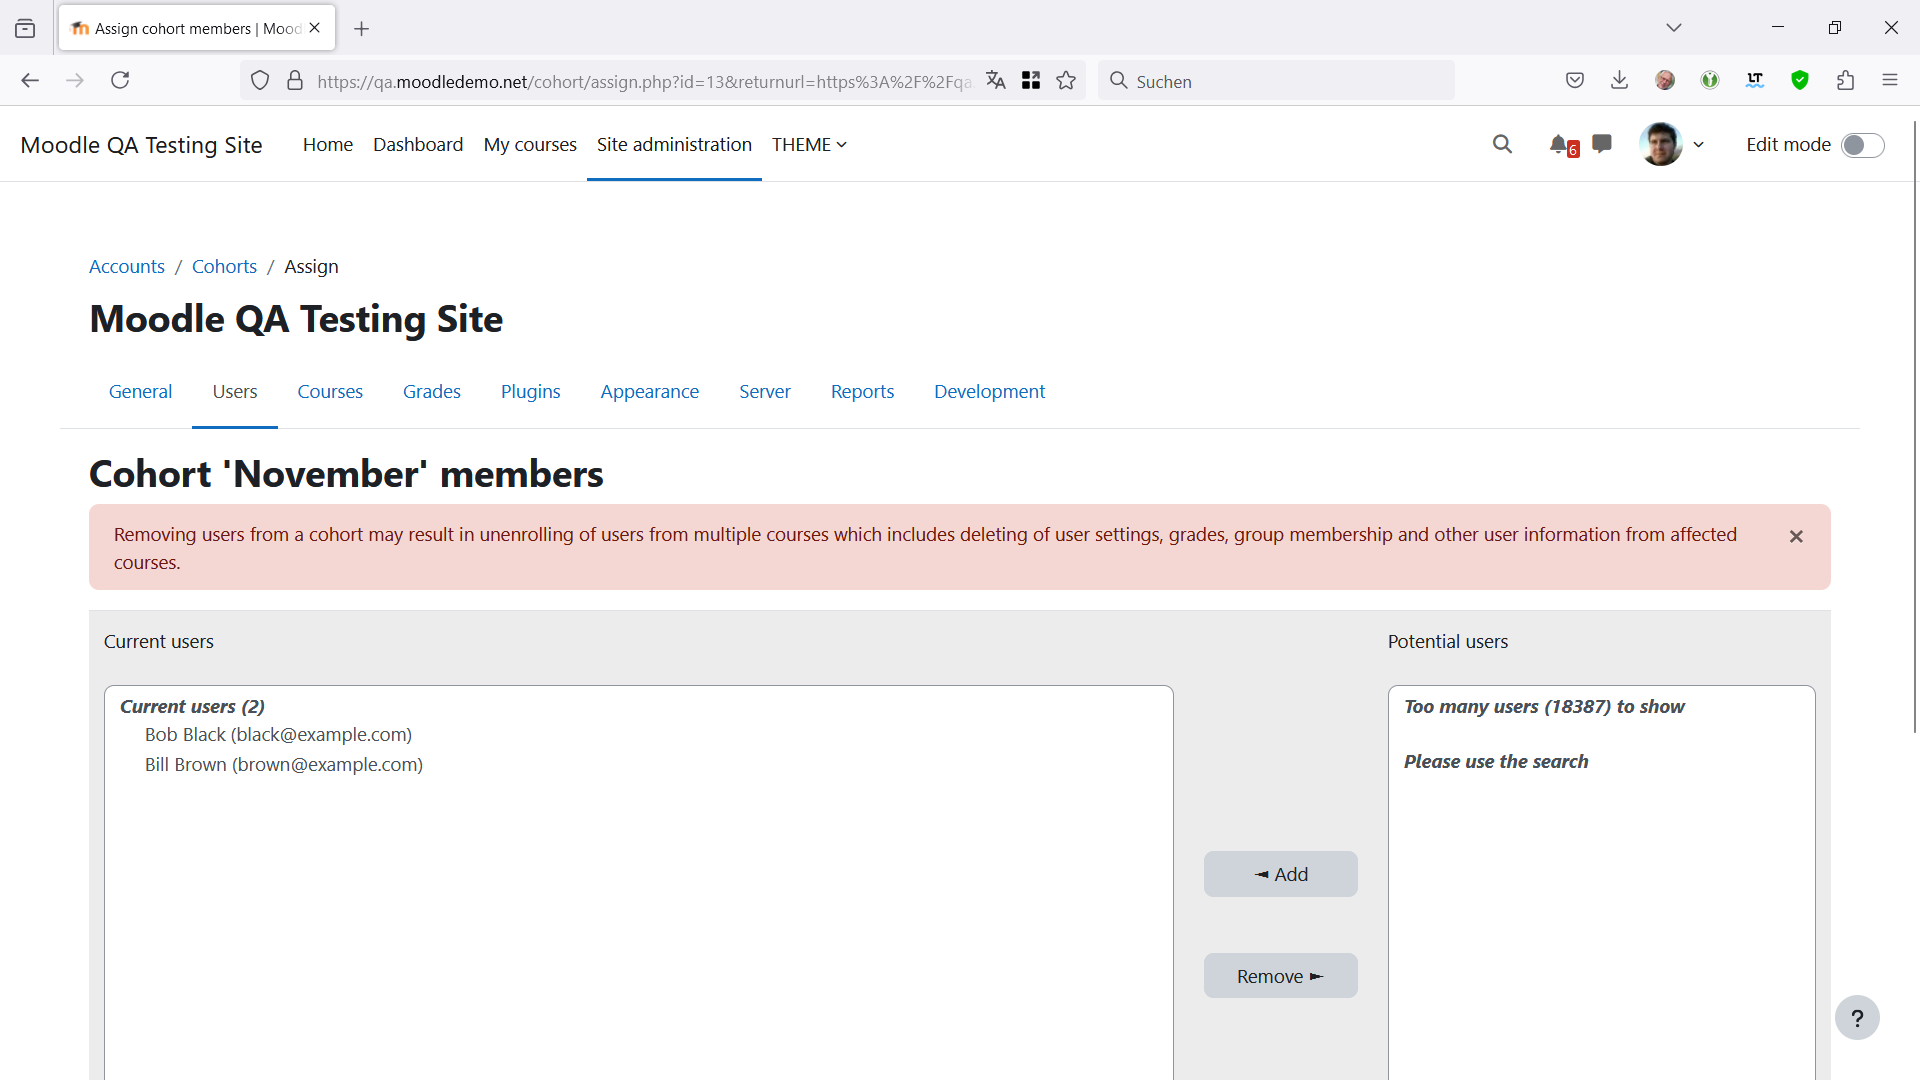Click the tracking protection shield icon

(260, 81)
